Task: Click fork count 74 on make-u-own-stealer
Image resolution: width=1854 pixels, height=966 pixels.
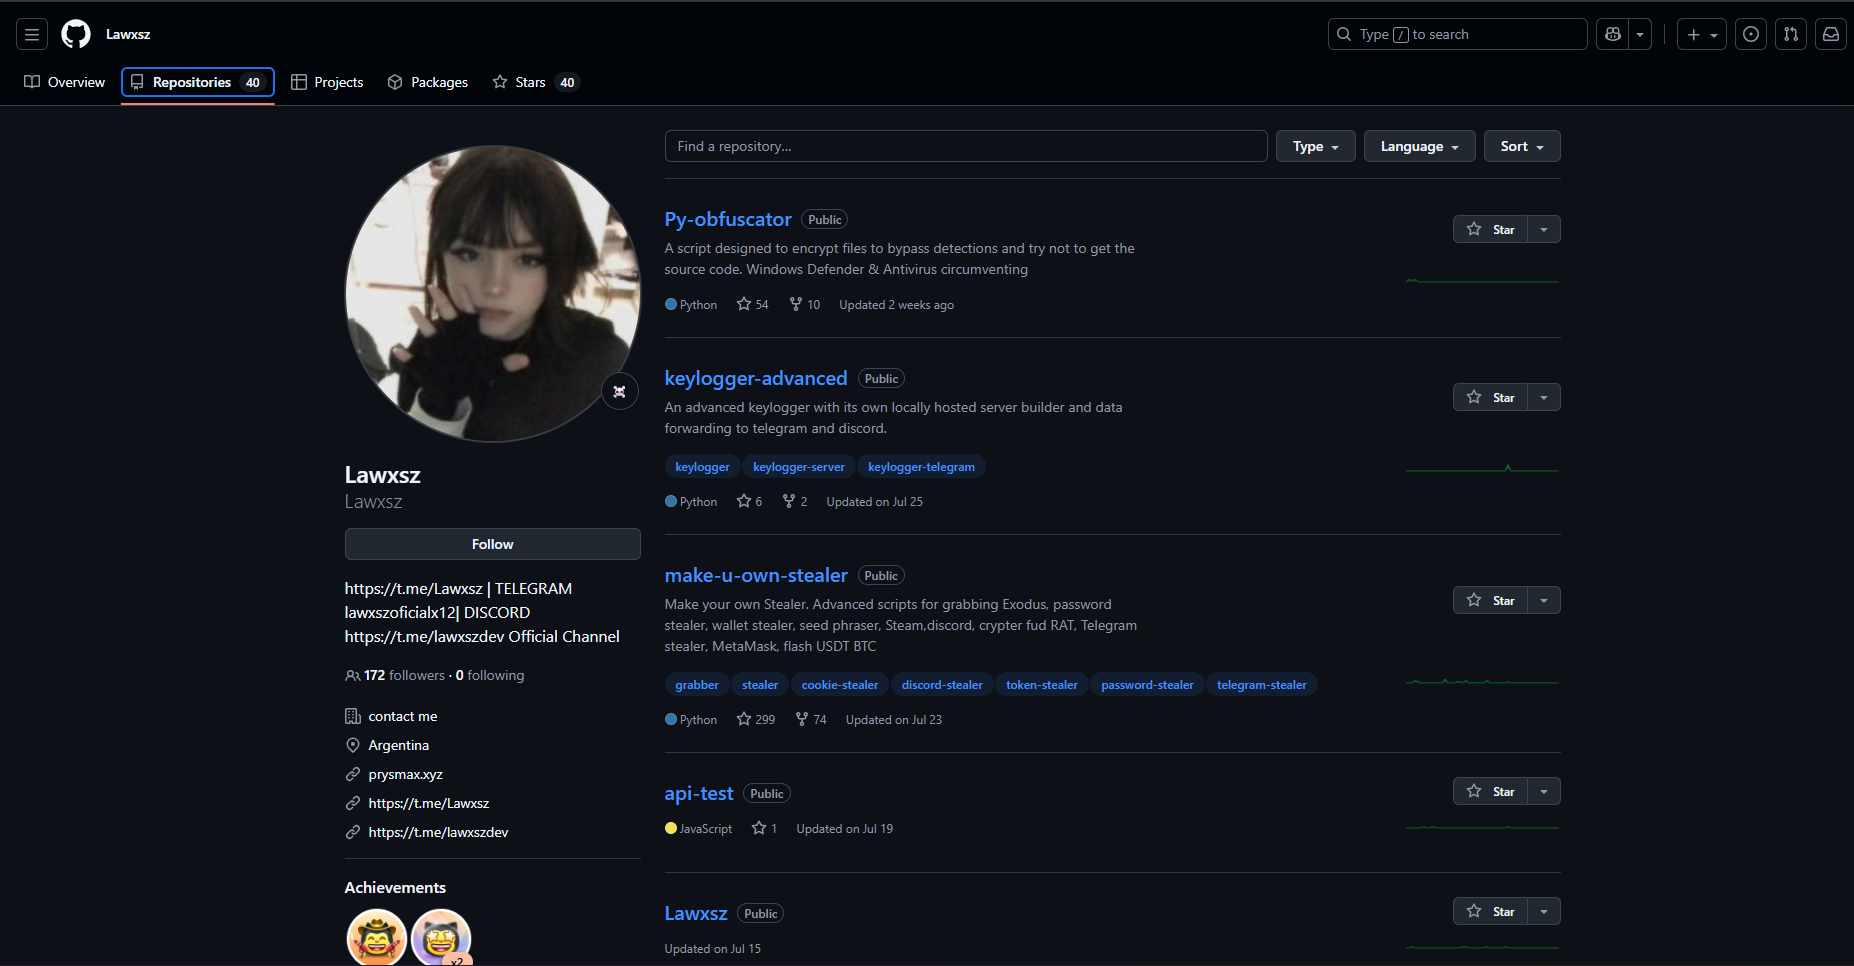Action: coord(810,719)
